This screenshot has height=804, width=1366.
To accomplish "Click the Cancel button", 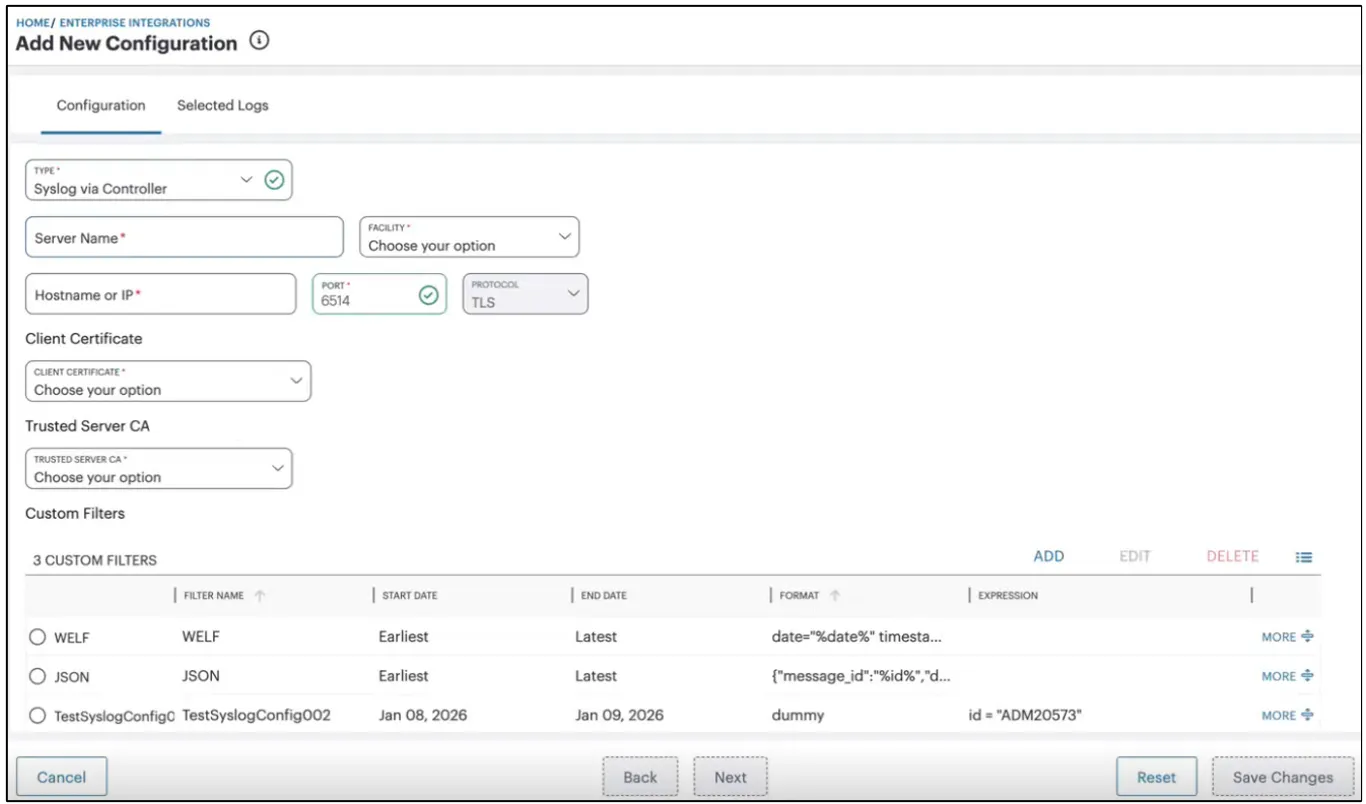I will (62, 777).
